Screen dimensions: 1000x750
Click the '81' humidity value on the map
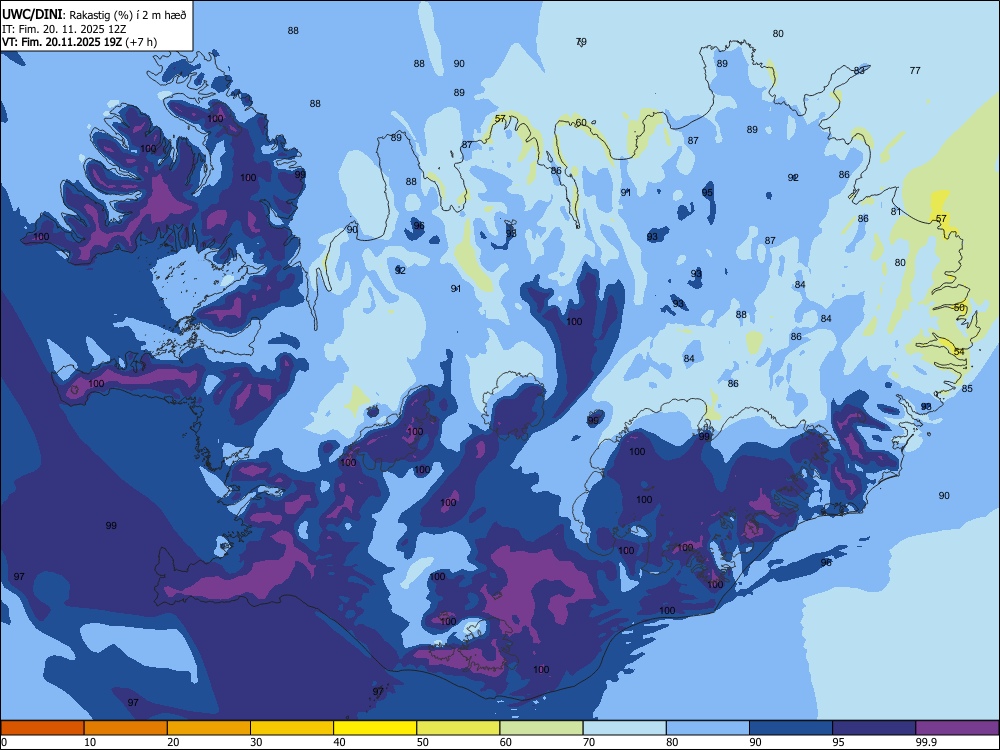[896, 212]
